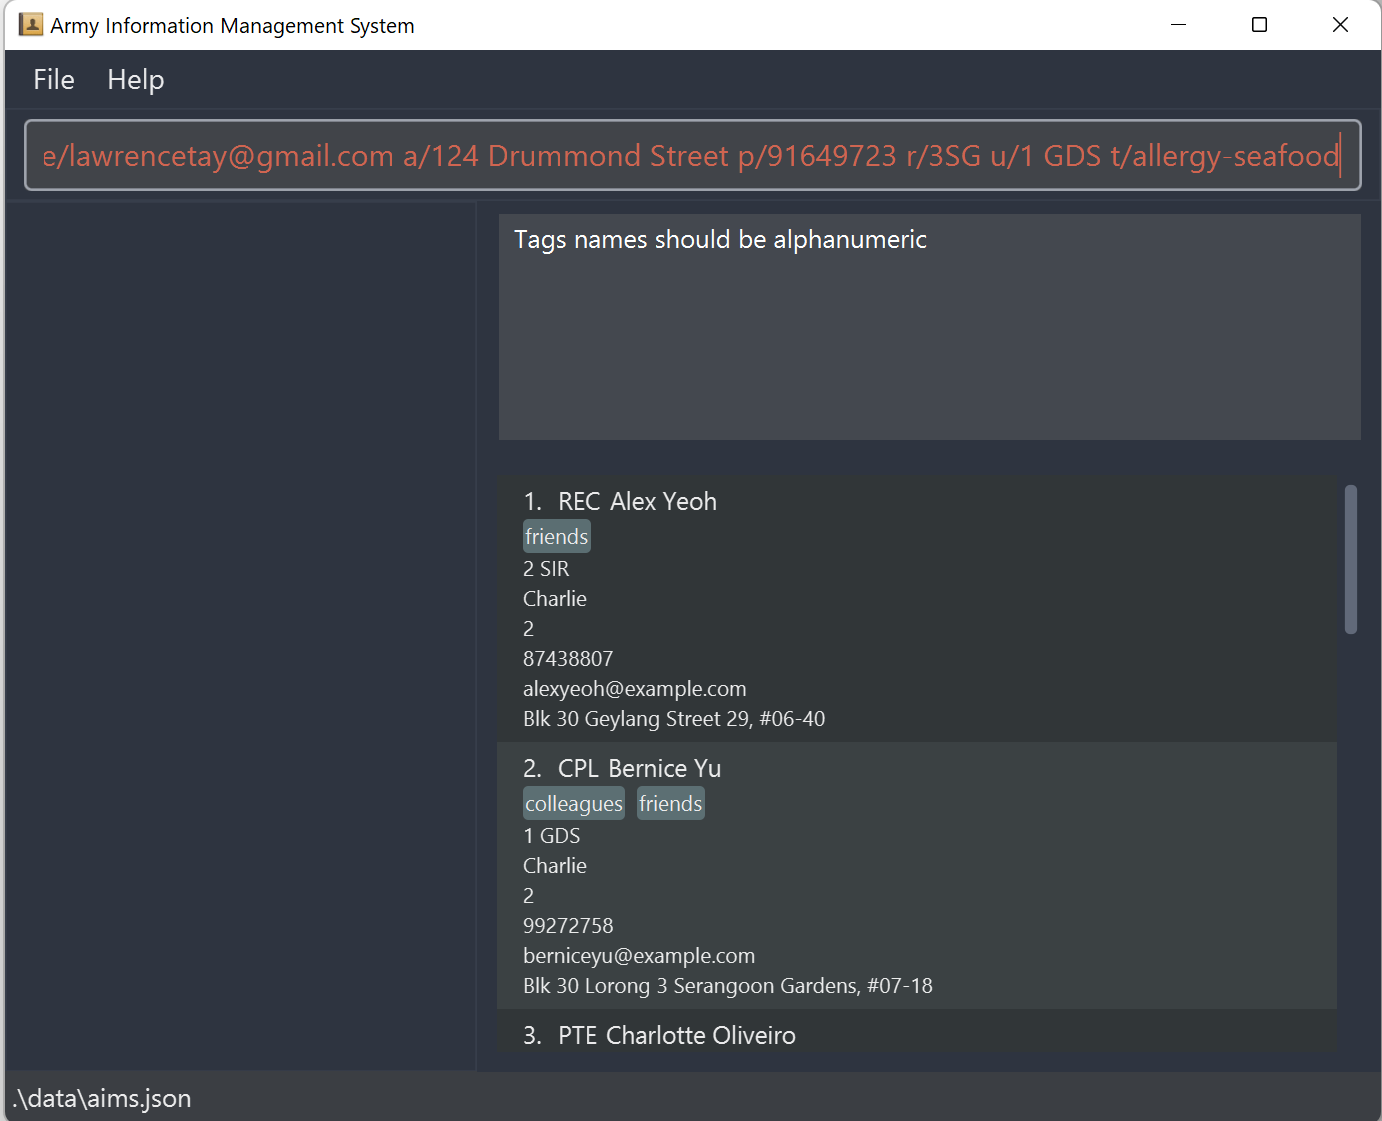Click the .\data\aims.json status bar path
The image size is (1382, 1121).
pos(102,1098)
